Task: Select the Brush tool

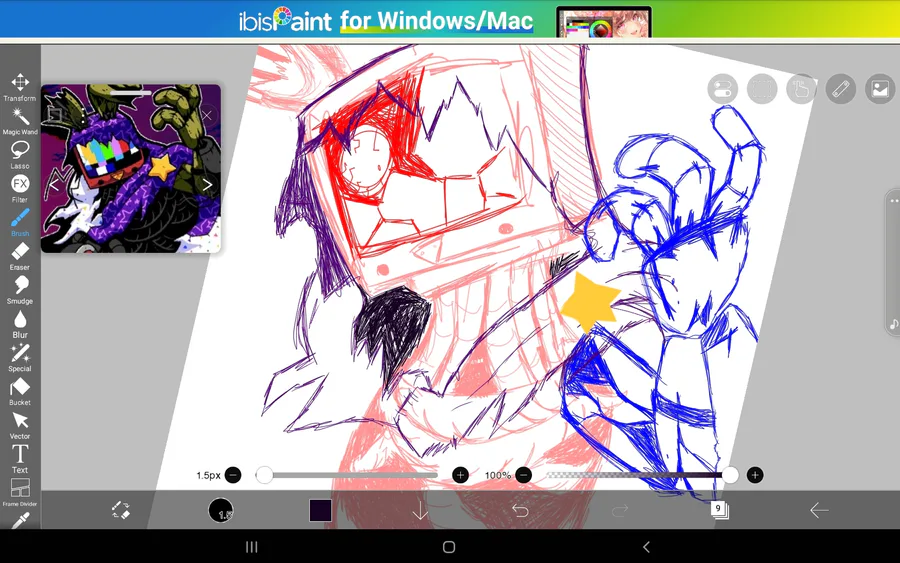Action: pos(20,223)
